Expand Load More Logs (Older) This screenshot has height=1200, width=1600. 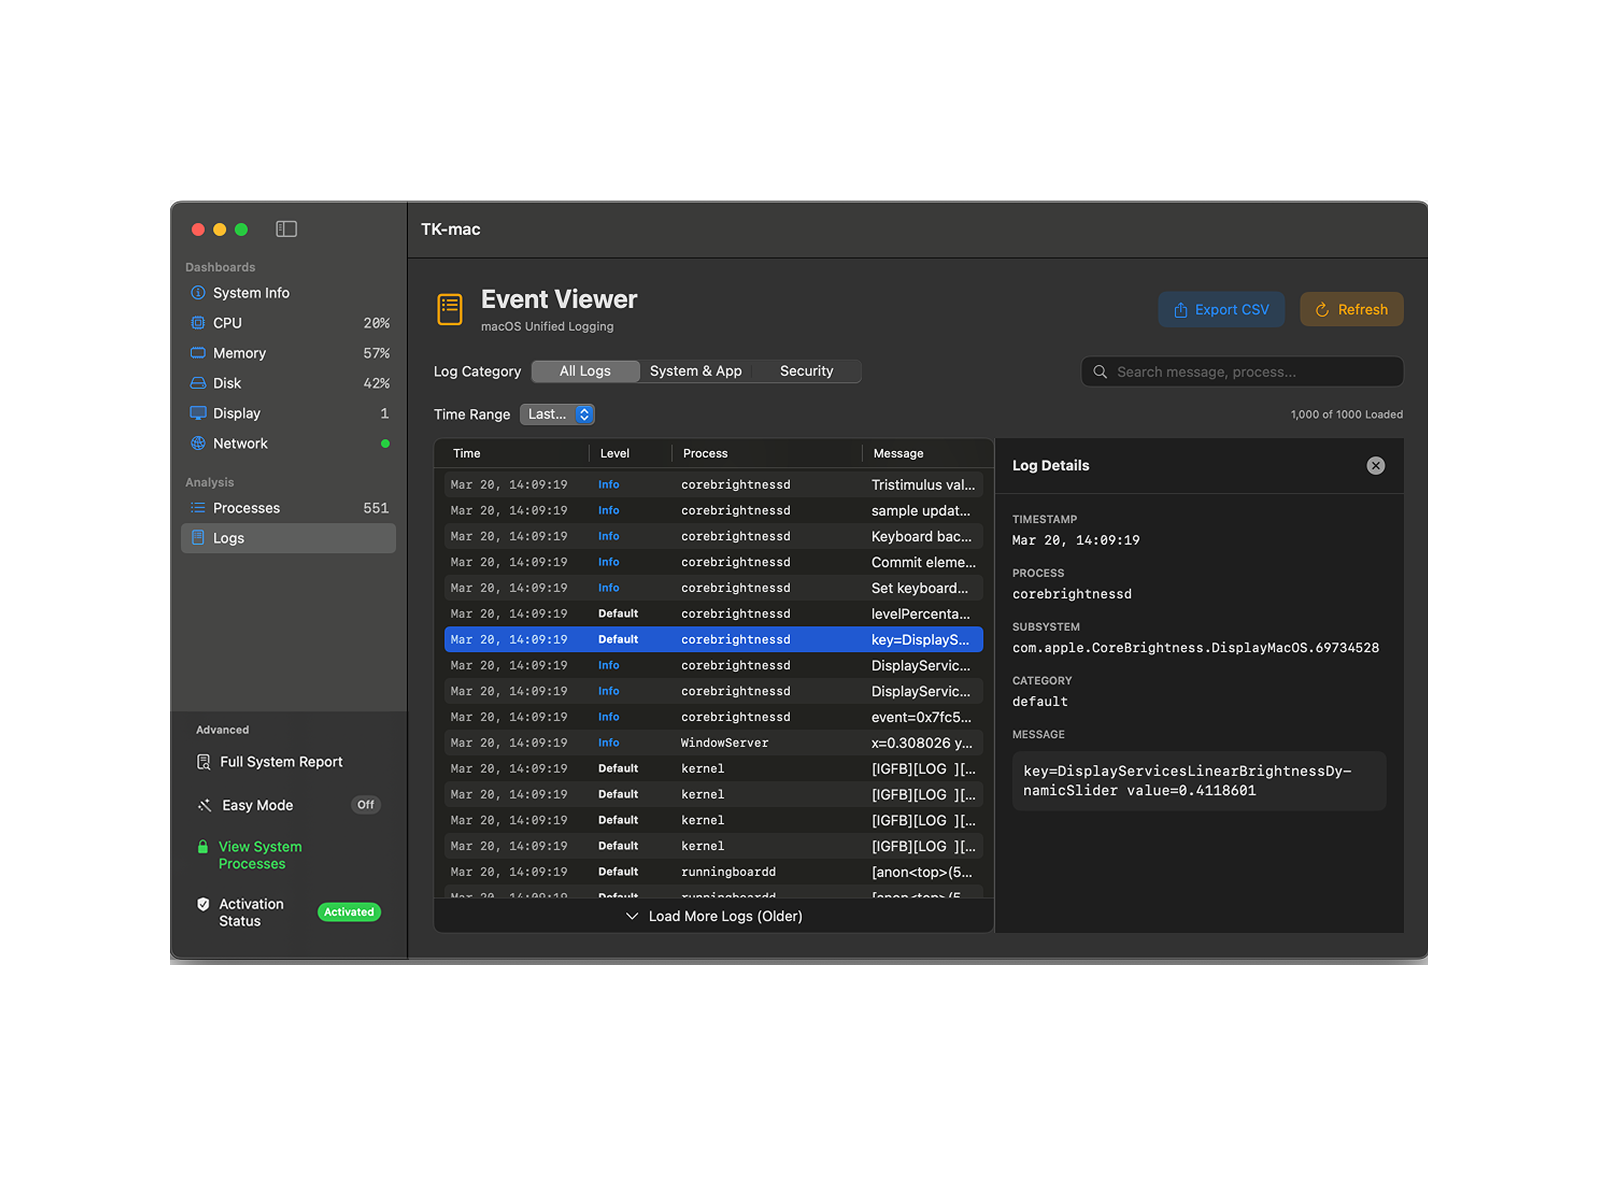(714, 916)
